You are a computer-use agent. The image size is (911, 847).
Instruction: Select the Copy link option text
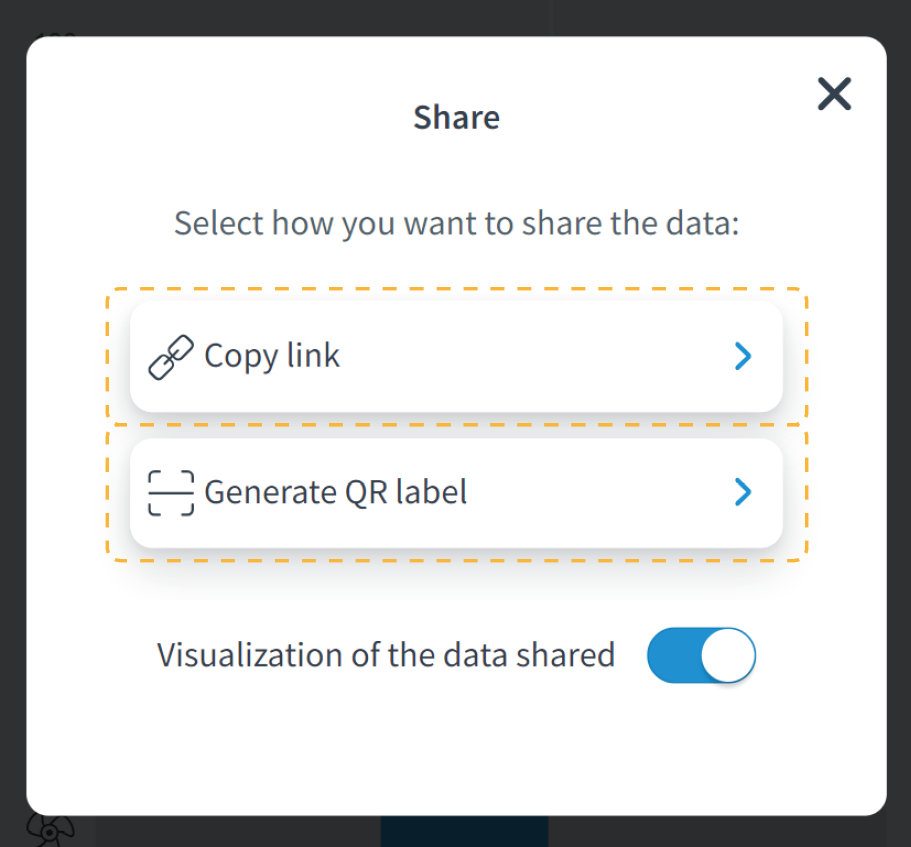pyautogui.click(x=272, y=356)
